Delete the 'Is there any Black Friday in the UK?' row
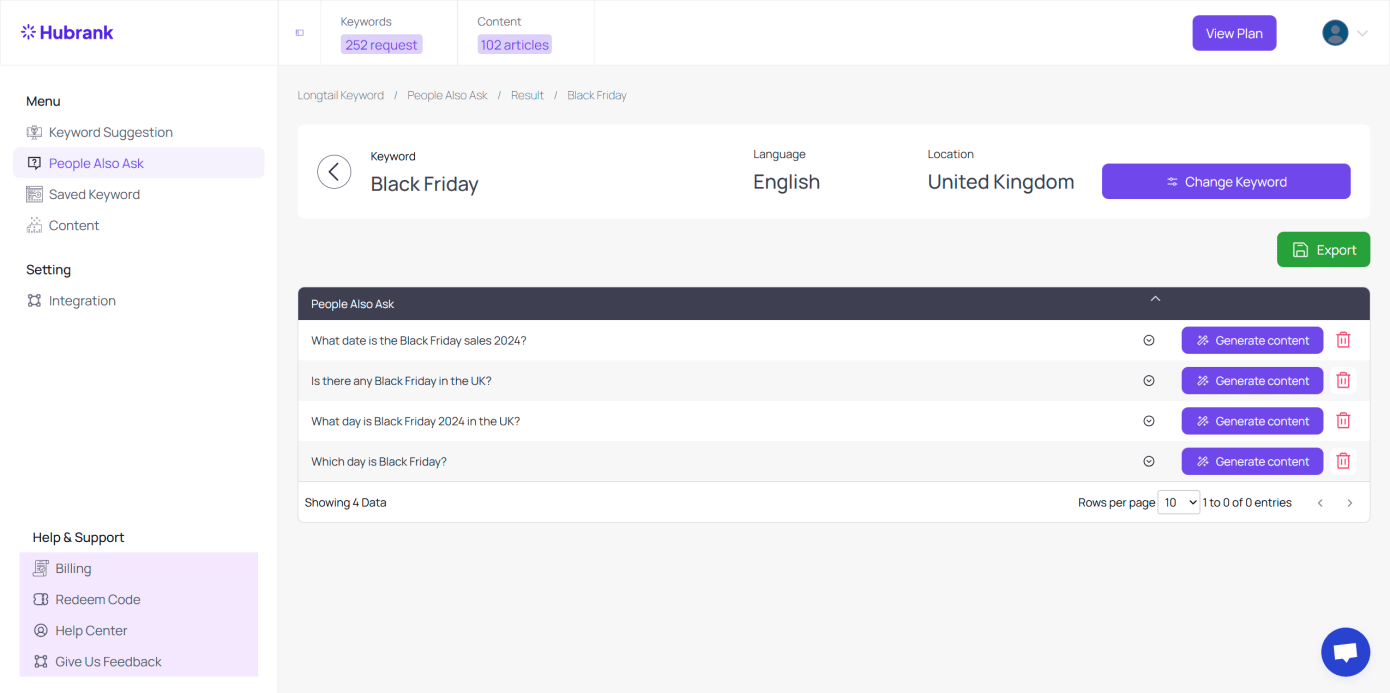The image size is (1390, 693). (1343, 381)
